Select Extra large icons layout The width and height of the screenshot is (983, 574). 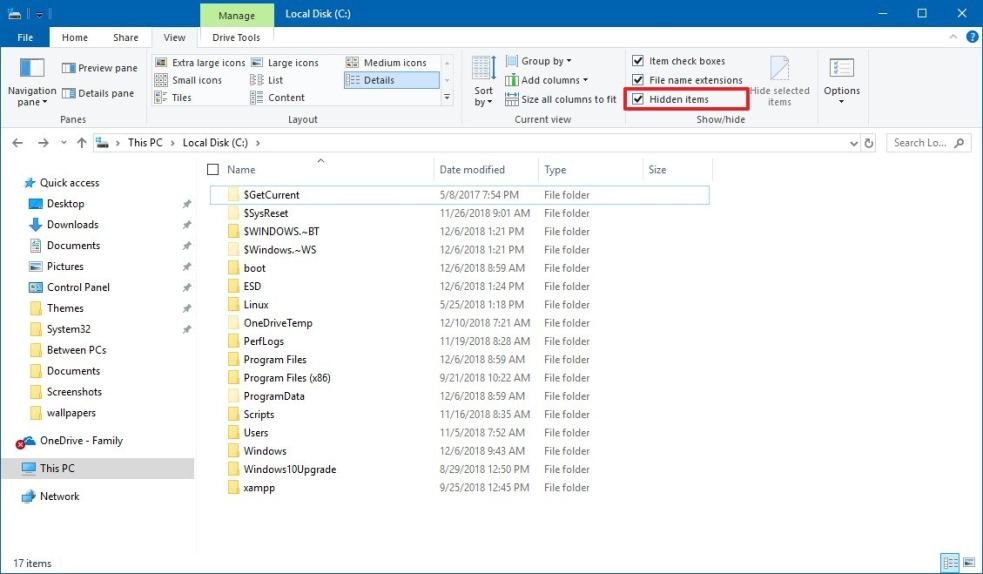pyautogui.click(x=200, y=62)
